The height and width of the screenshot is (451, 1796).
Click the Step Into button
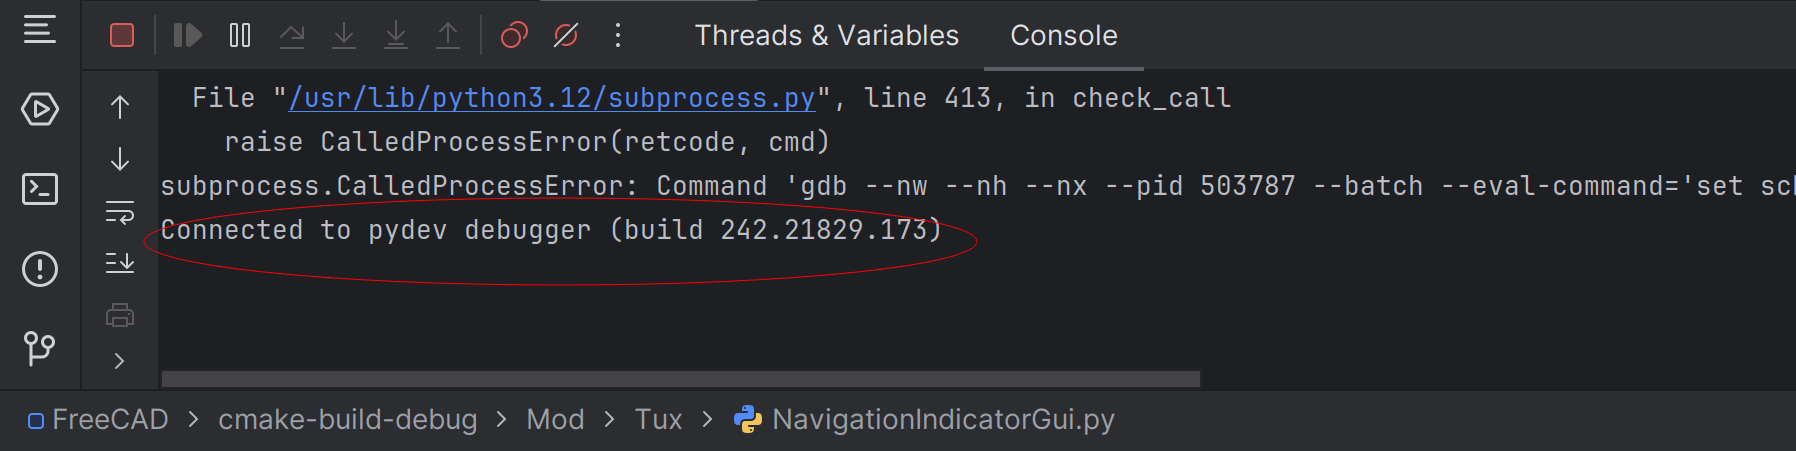pos(344,36)
